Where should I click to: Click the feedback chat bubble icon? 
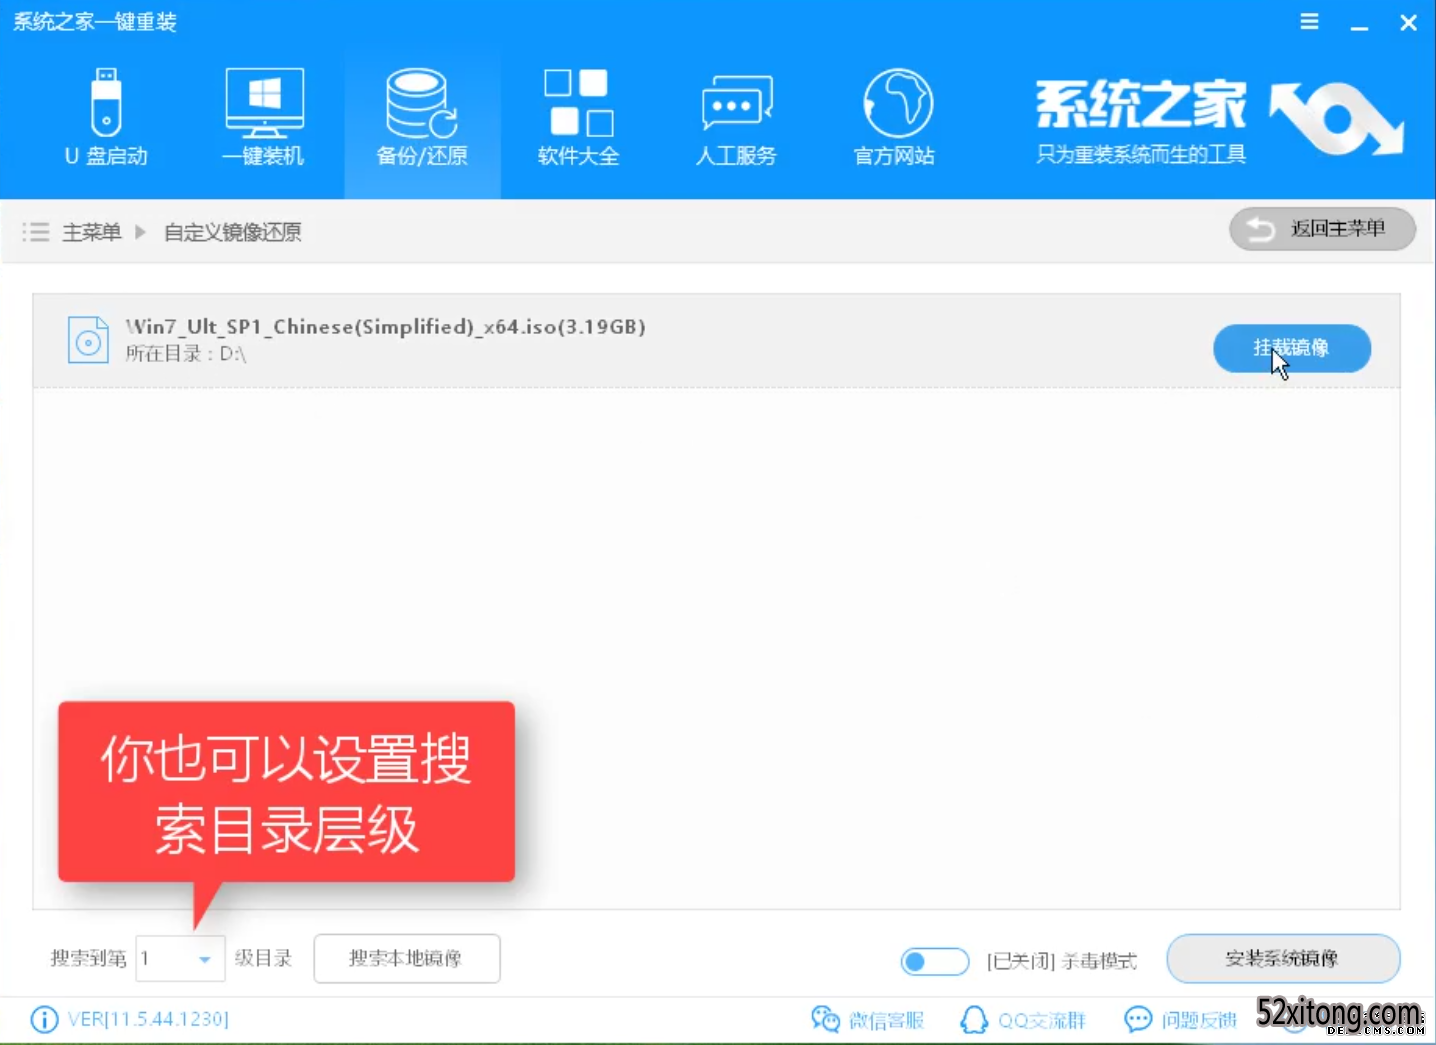[x=1138, y=1019]
